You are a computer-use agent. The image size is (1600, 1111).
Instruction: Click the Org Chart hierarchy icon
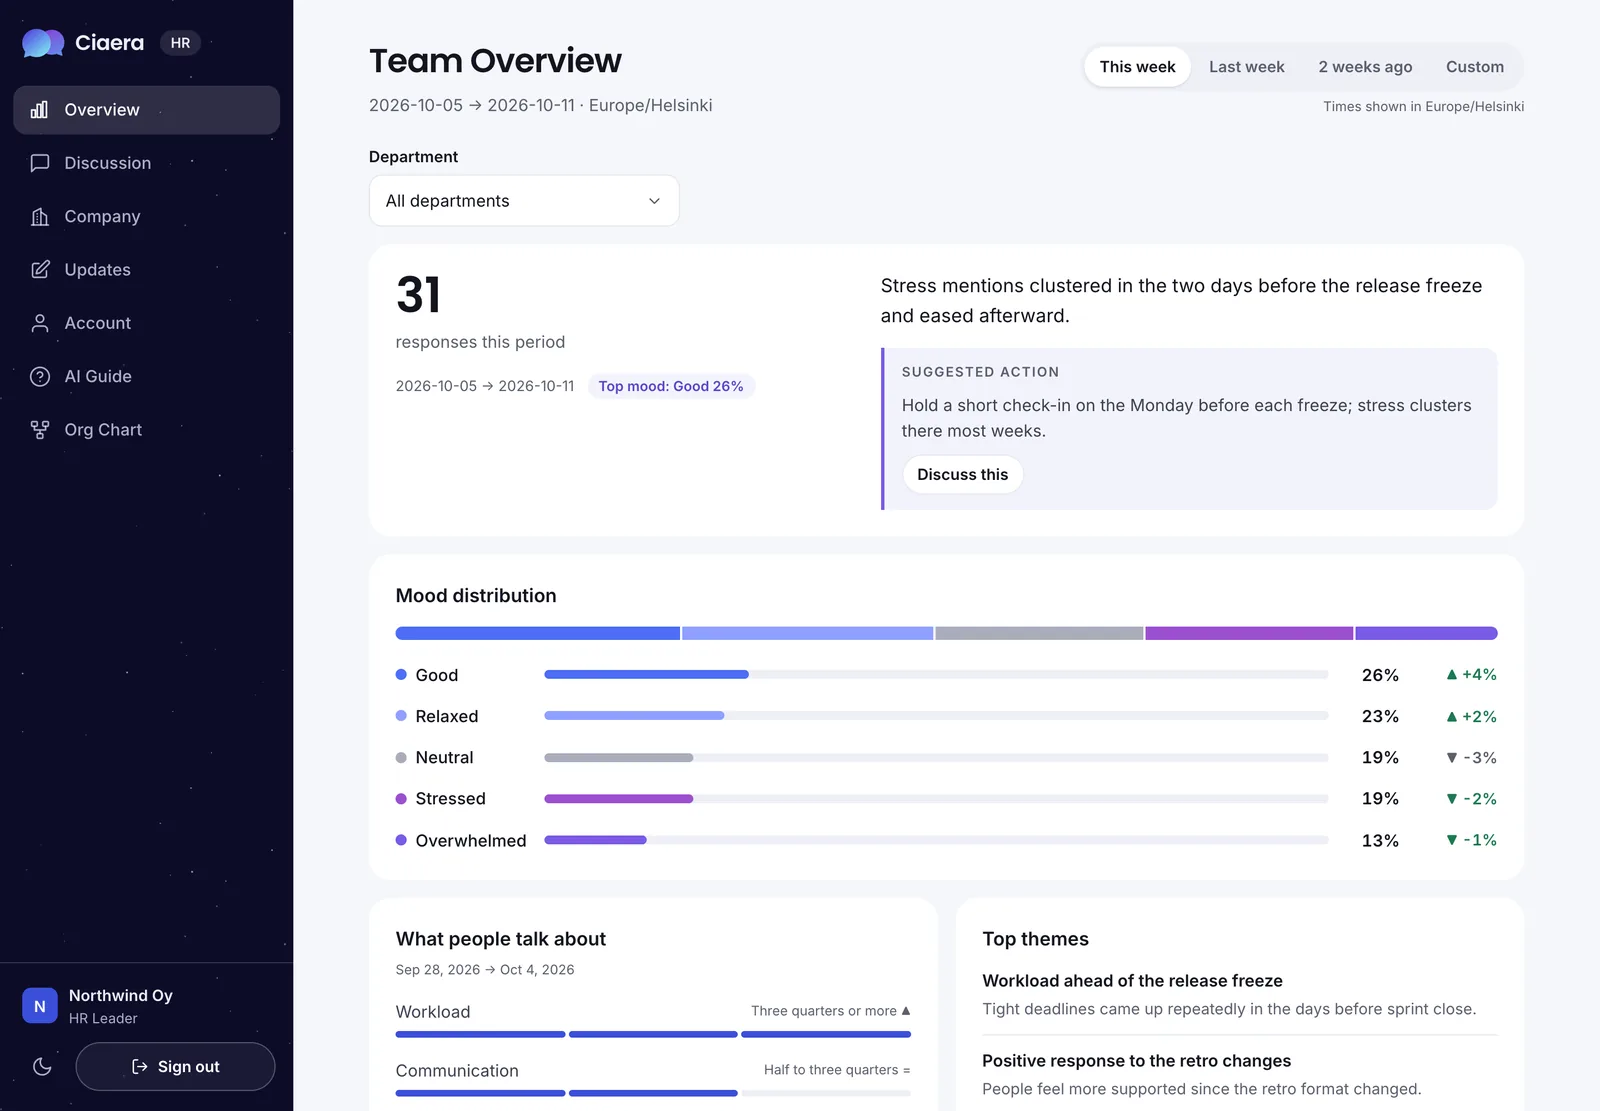(40, 430)
